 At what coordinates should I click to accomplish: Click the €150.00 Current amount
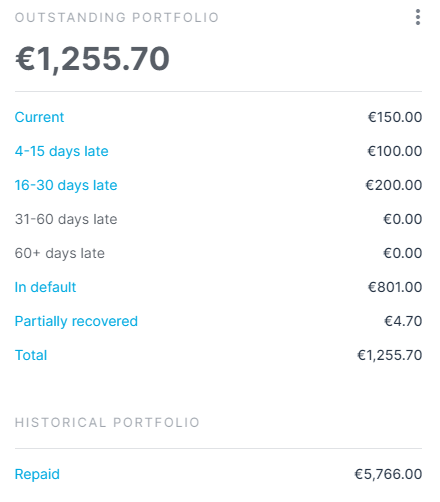pos(395,117)
